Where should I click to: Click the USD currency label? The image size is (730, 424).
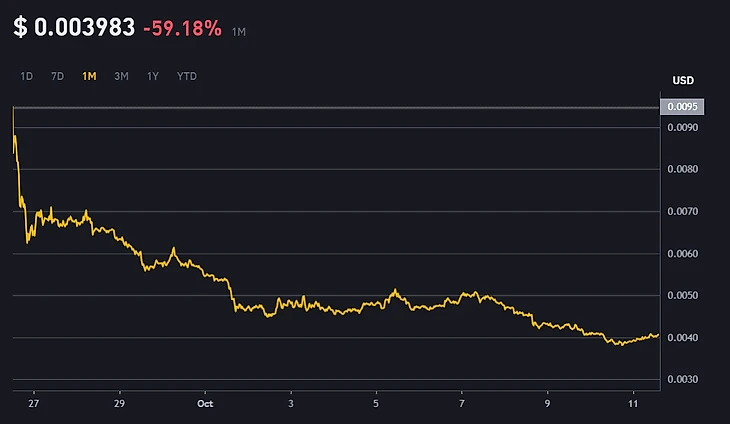click(683, 80)
